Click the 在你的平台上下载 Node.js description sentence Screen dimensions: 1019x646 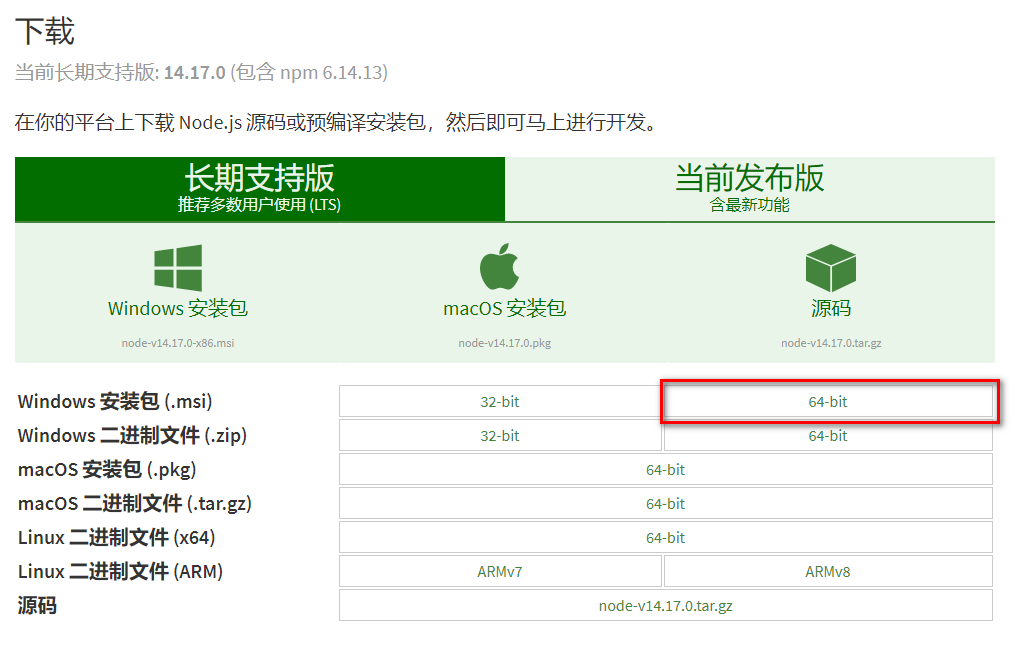point(338,122)
